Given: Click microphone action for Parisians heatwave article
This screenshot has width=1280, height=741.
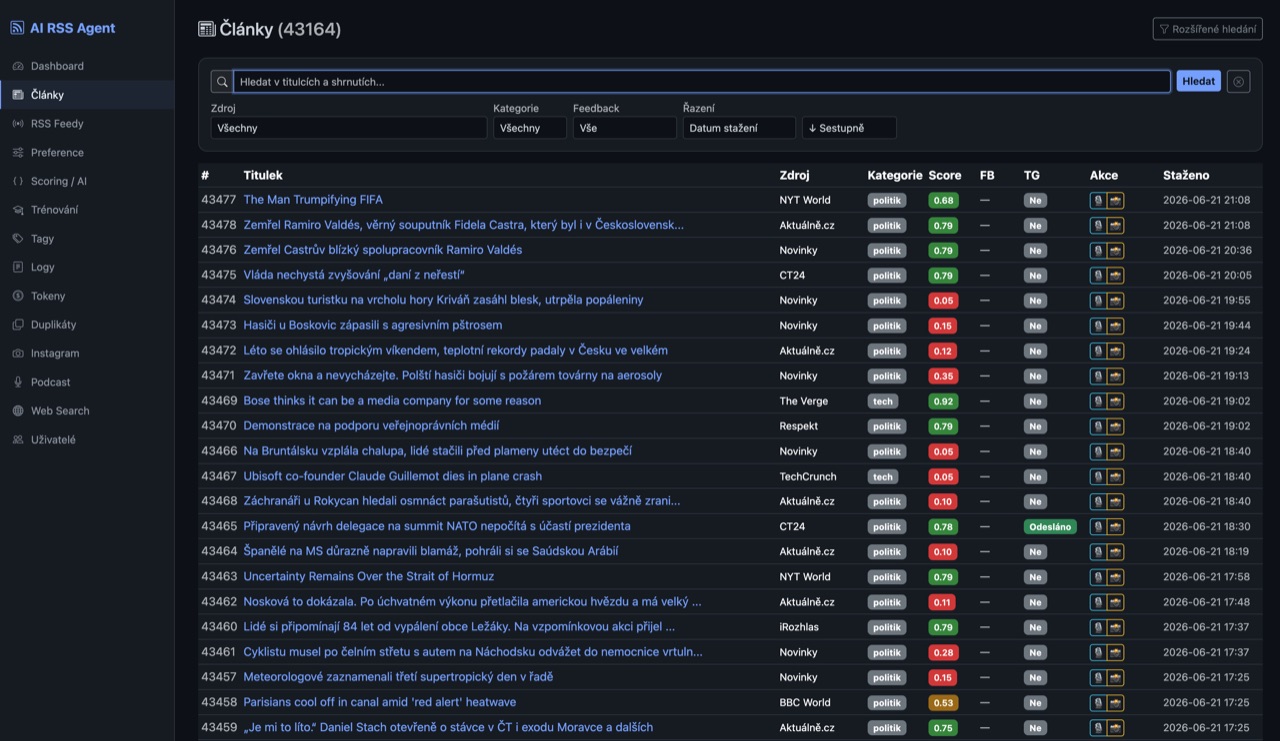Looking at the screenshot, I should pos(1098,703).
